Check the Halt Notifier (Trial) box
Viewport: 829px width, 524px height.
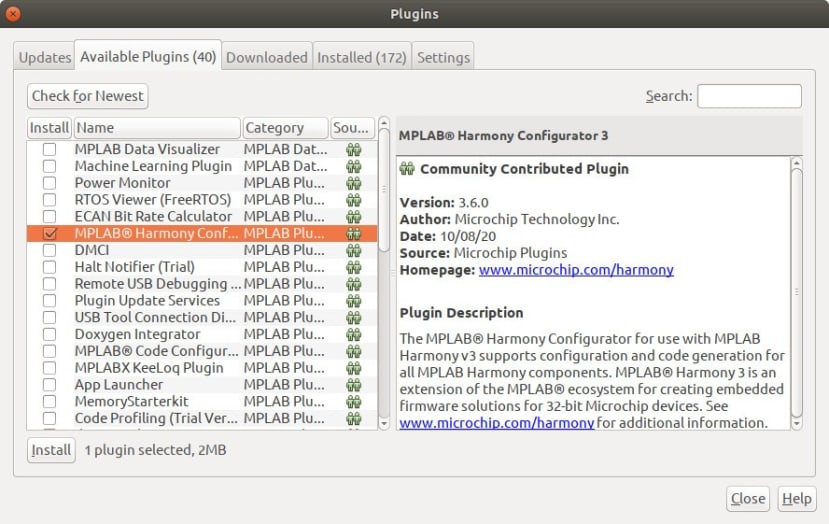click(x=49, y=267)
